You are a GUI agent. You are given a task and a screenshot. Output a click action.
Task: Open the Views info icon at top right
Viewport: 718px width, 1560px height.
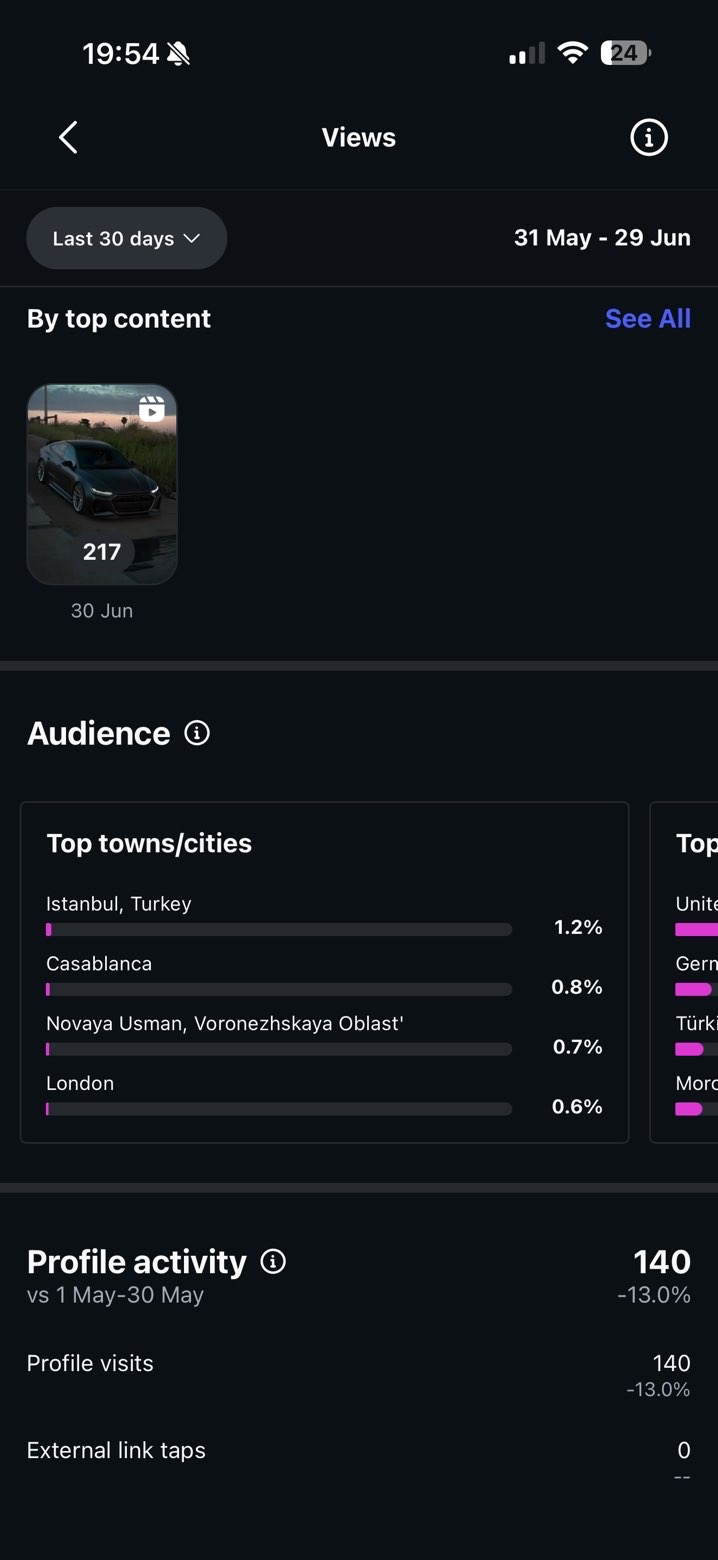[x=649, y=138]
